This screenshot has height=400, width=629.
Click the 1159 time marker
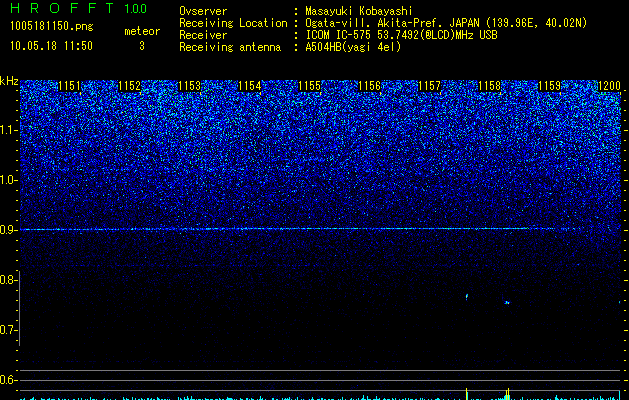click(x=550, y=86)
